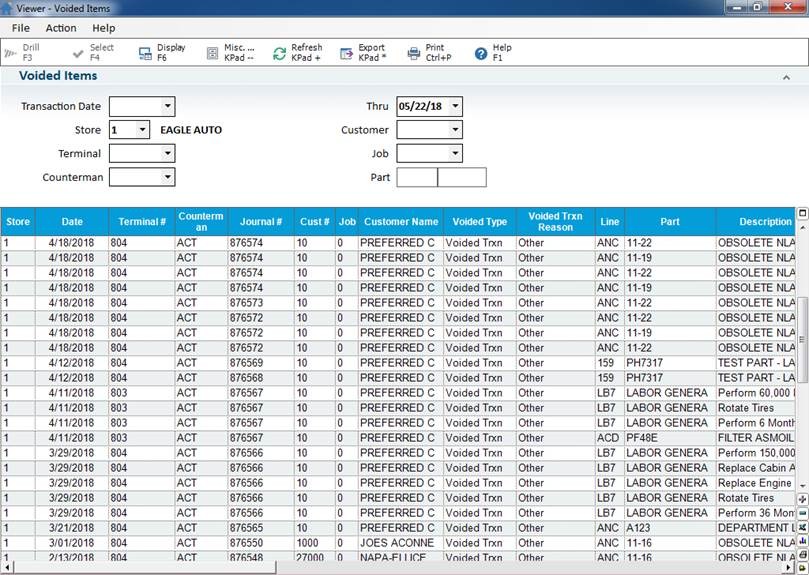Sort by the Store column header
Viewport: 809px width, 575px height.
click(18, 221)
